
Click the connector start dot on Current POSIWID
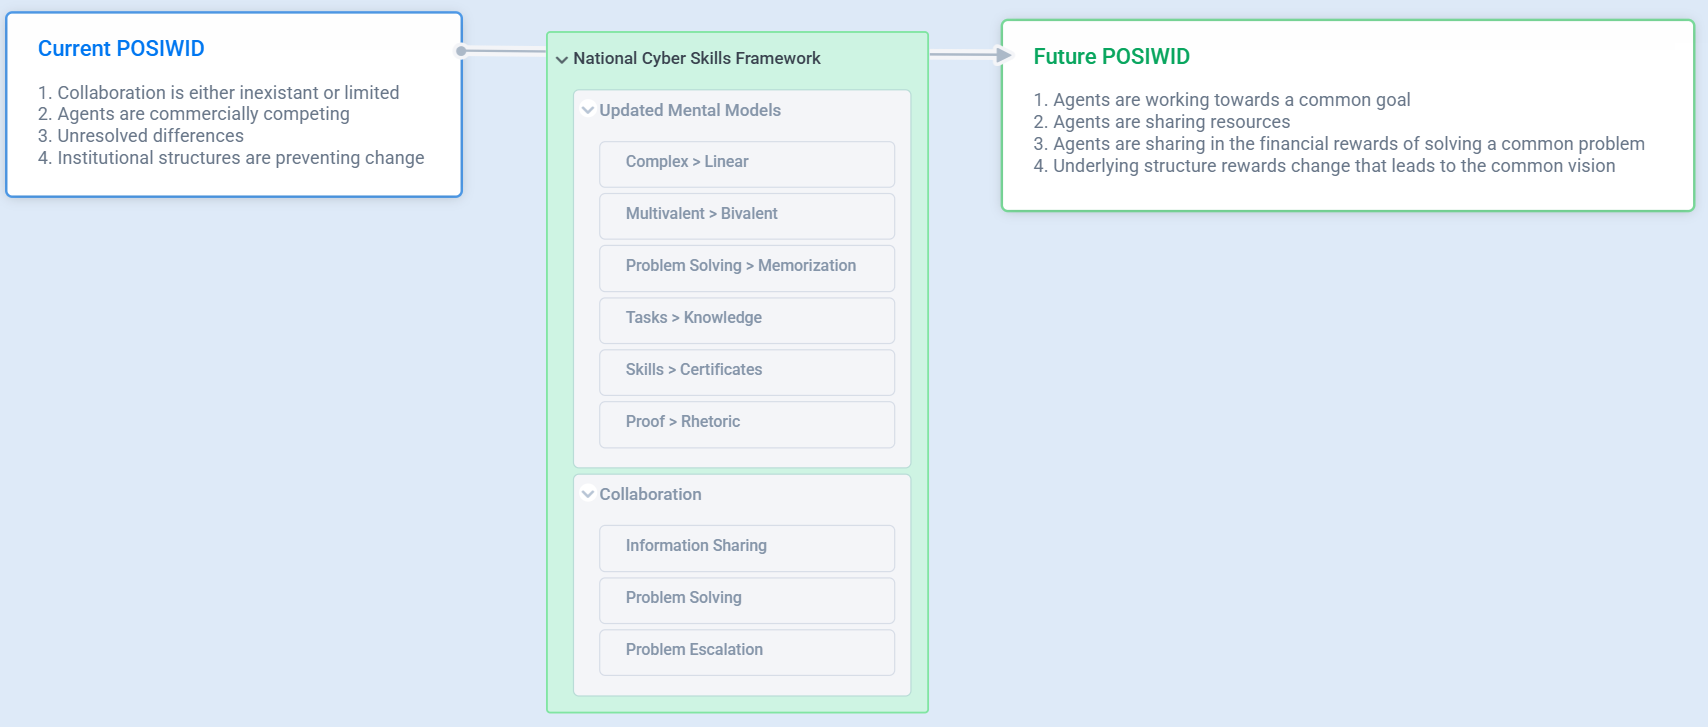461,51
